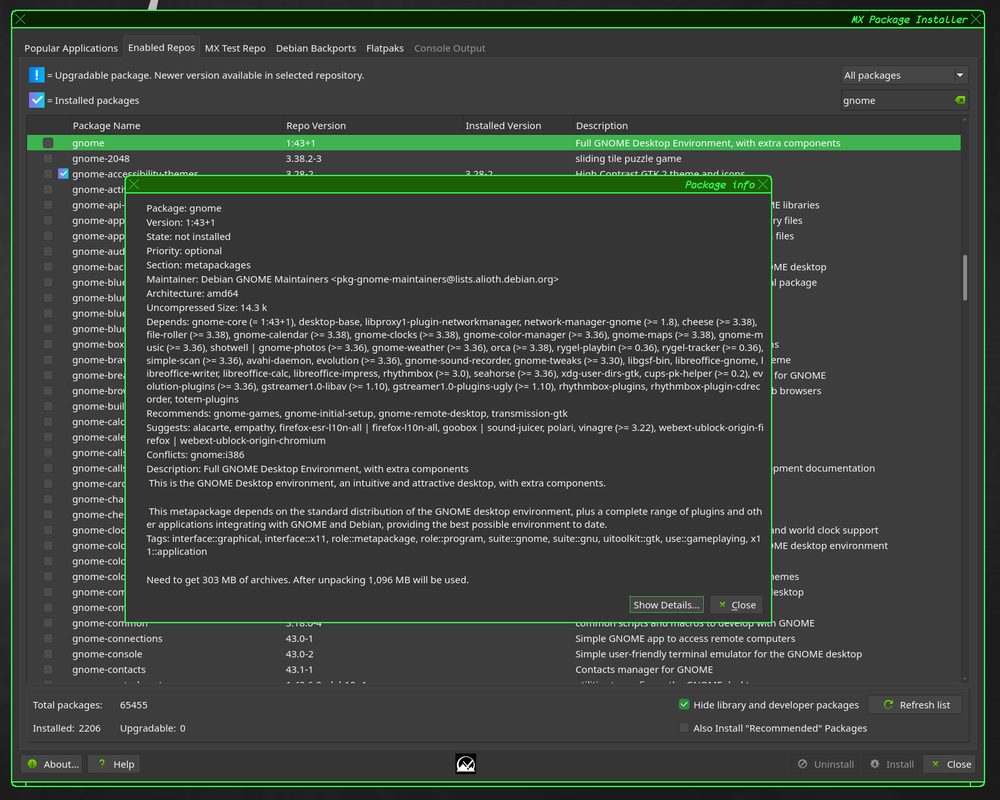Click the installed packages checkmark legend icon
The image size is (1000, 800).
point(36,100)
